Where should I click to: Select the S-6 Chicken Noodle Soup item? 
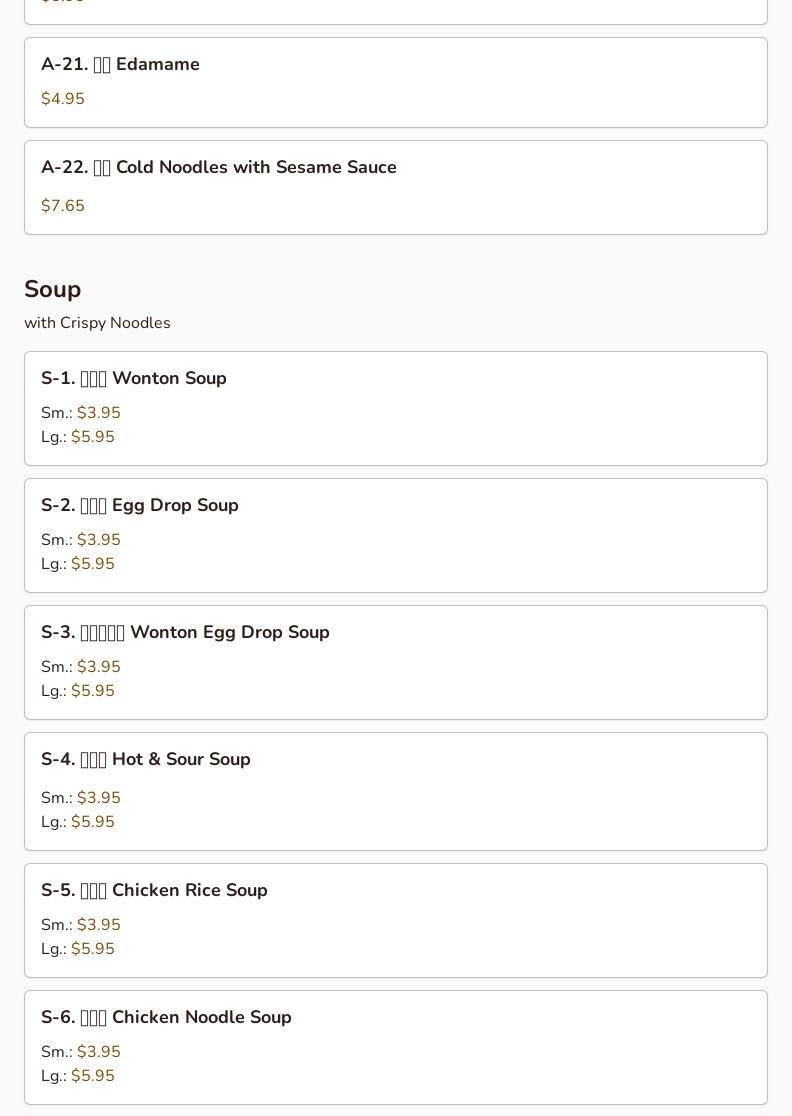tap(166, 1017)
